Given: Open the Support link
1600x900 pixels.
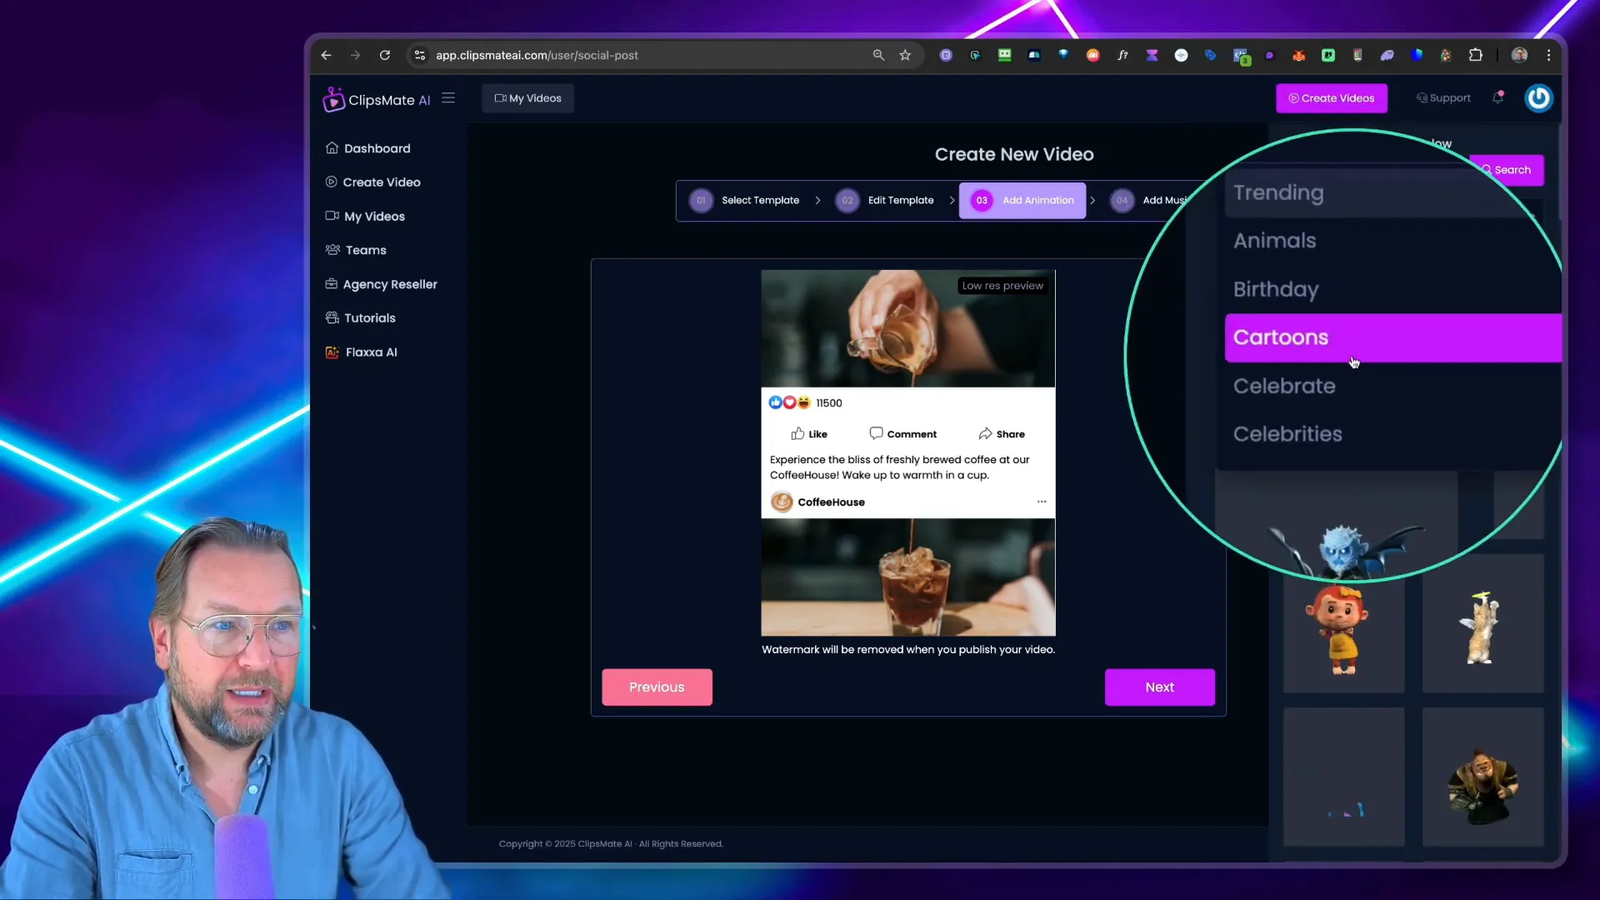Looking at the screenshot, I should pyautogui.click(x=1444, y=98).
